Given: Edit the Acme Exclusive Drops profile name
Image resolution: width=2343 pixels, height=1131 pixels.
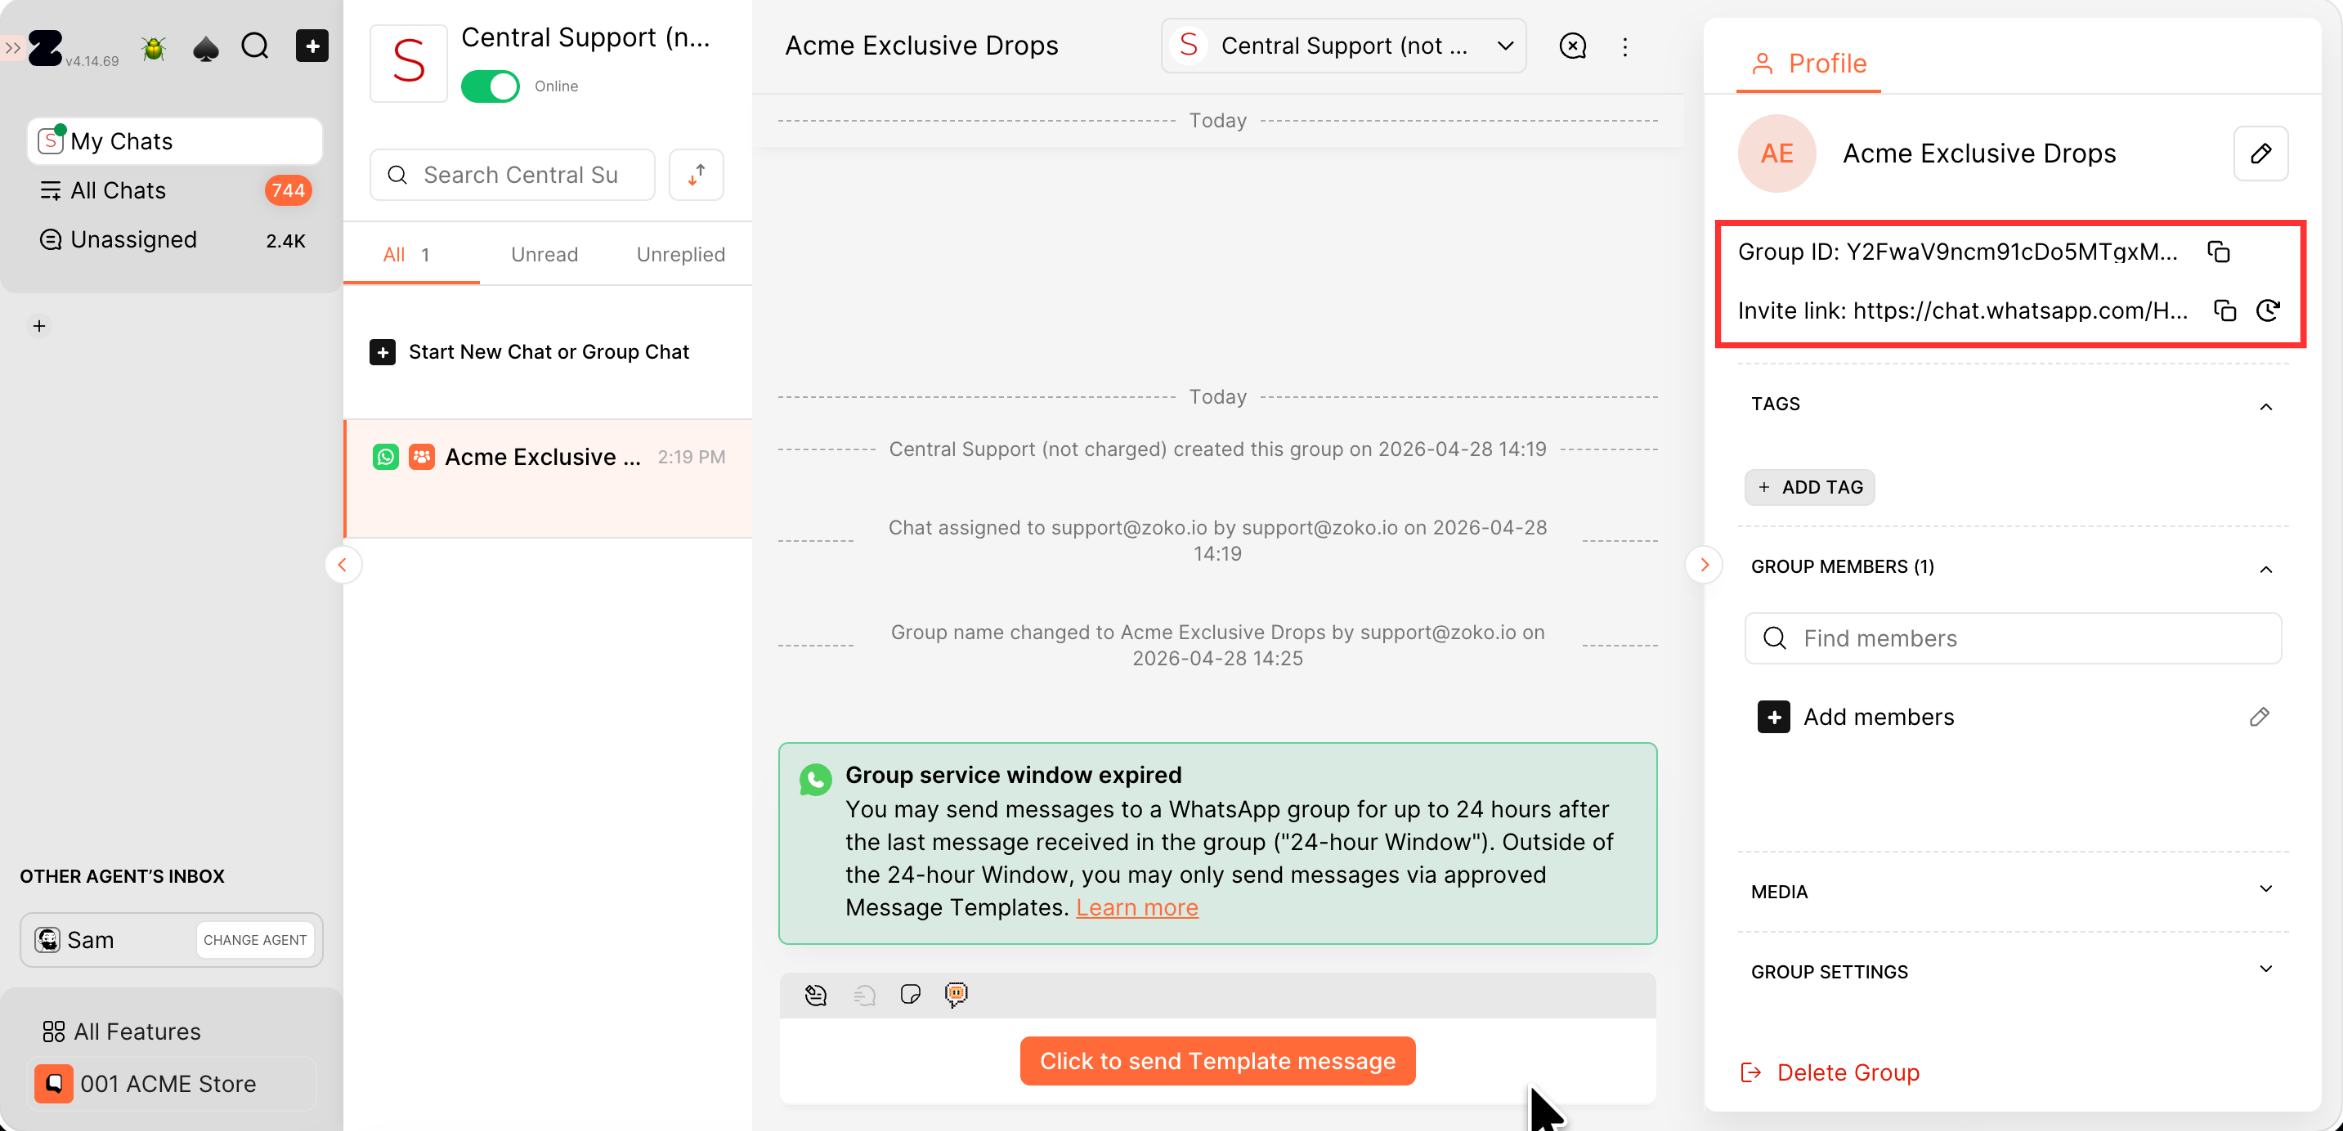Looking at the screenshot, I should click(x=2260, y=154).
